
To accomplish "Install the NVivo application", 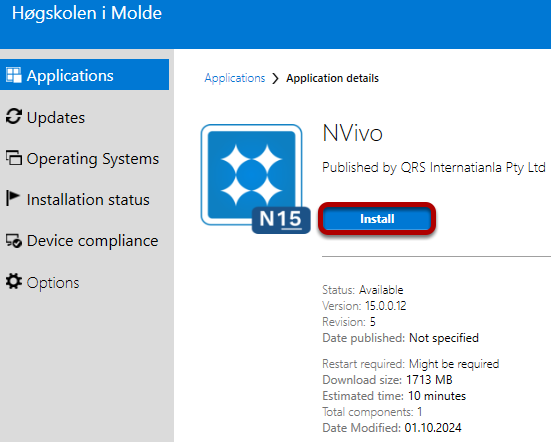I will click(x=377, y=219).
